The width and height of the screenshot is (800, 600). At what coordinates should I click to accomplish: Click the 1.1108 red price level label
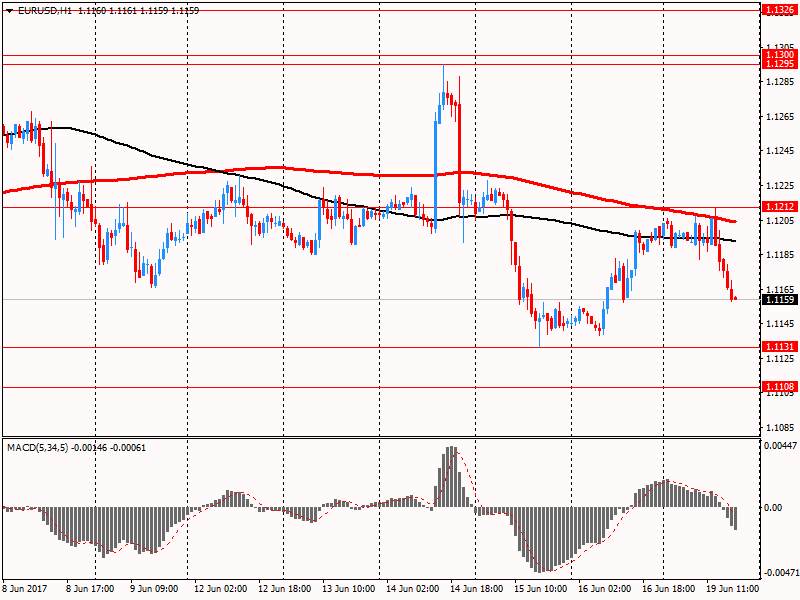point(780,387)
